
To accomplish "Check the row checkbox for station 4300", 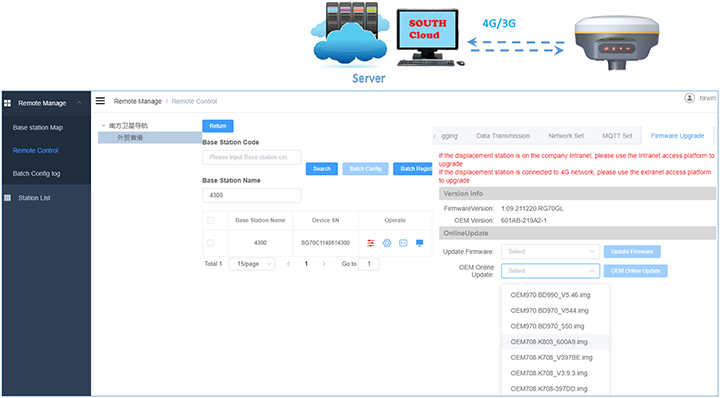I will tap(210, 243).
